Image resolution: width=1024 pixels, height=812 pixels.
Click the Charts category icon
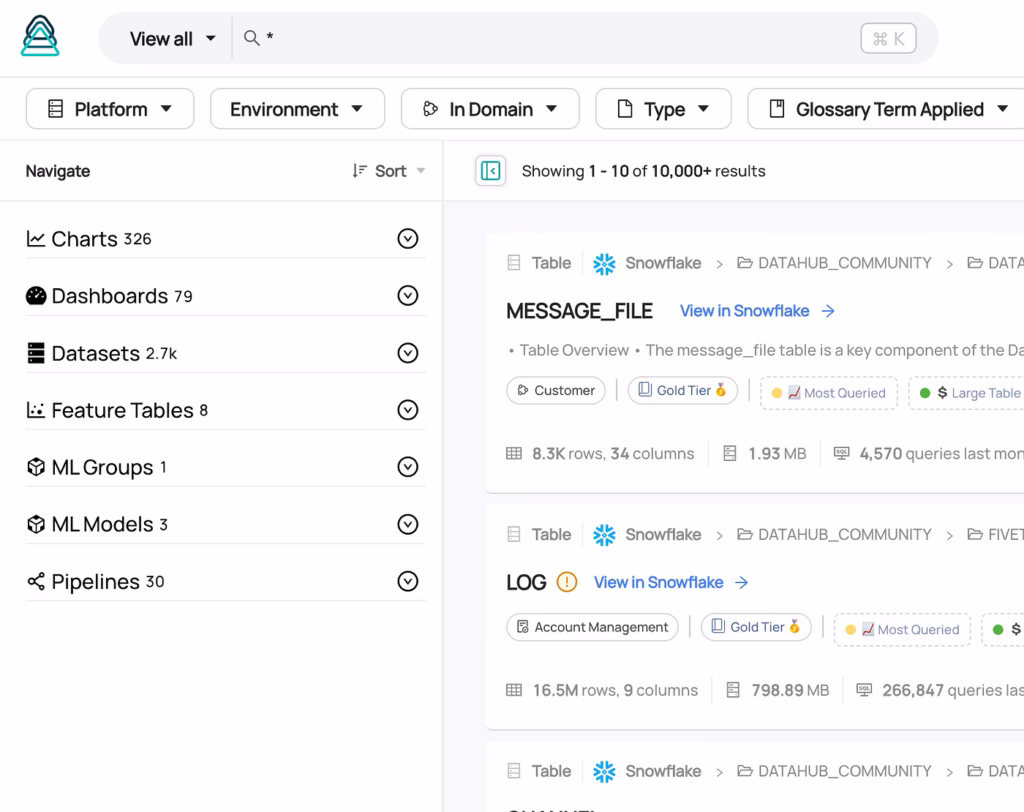(36, 239)
